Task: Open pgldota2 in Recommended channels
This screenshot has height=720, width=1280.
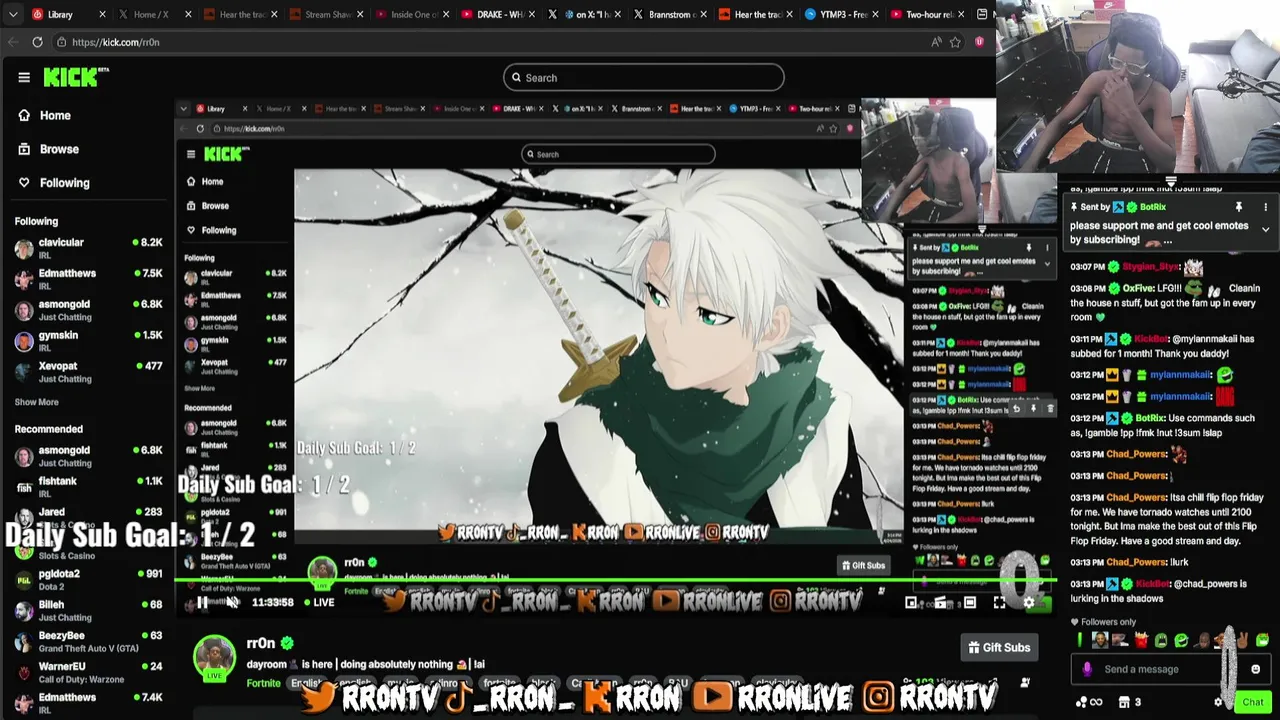Action: [x=88, y=580]
